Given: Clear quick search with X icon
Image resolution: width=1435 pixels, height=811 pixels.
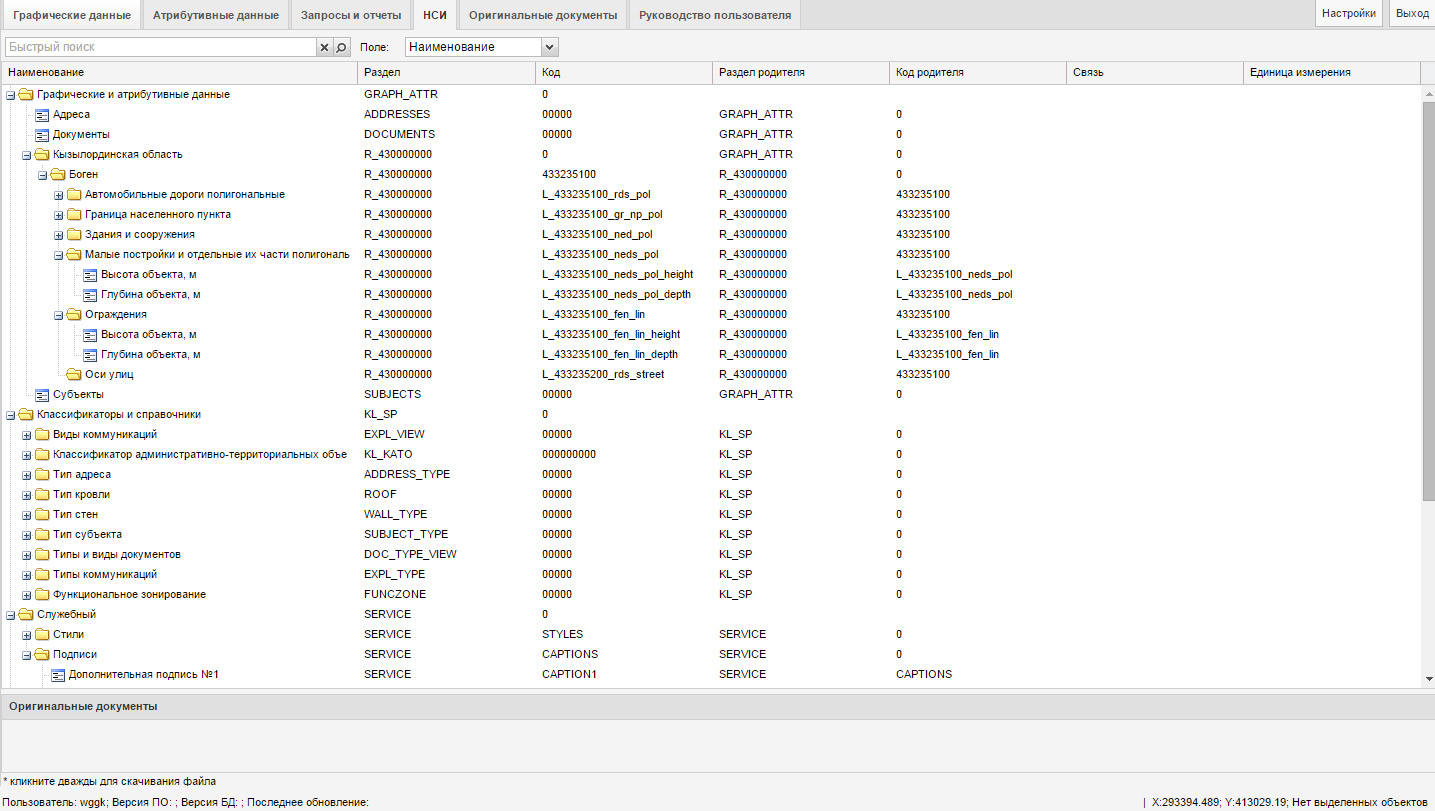Looking at the screenshot, I should pos(324,47).
